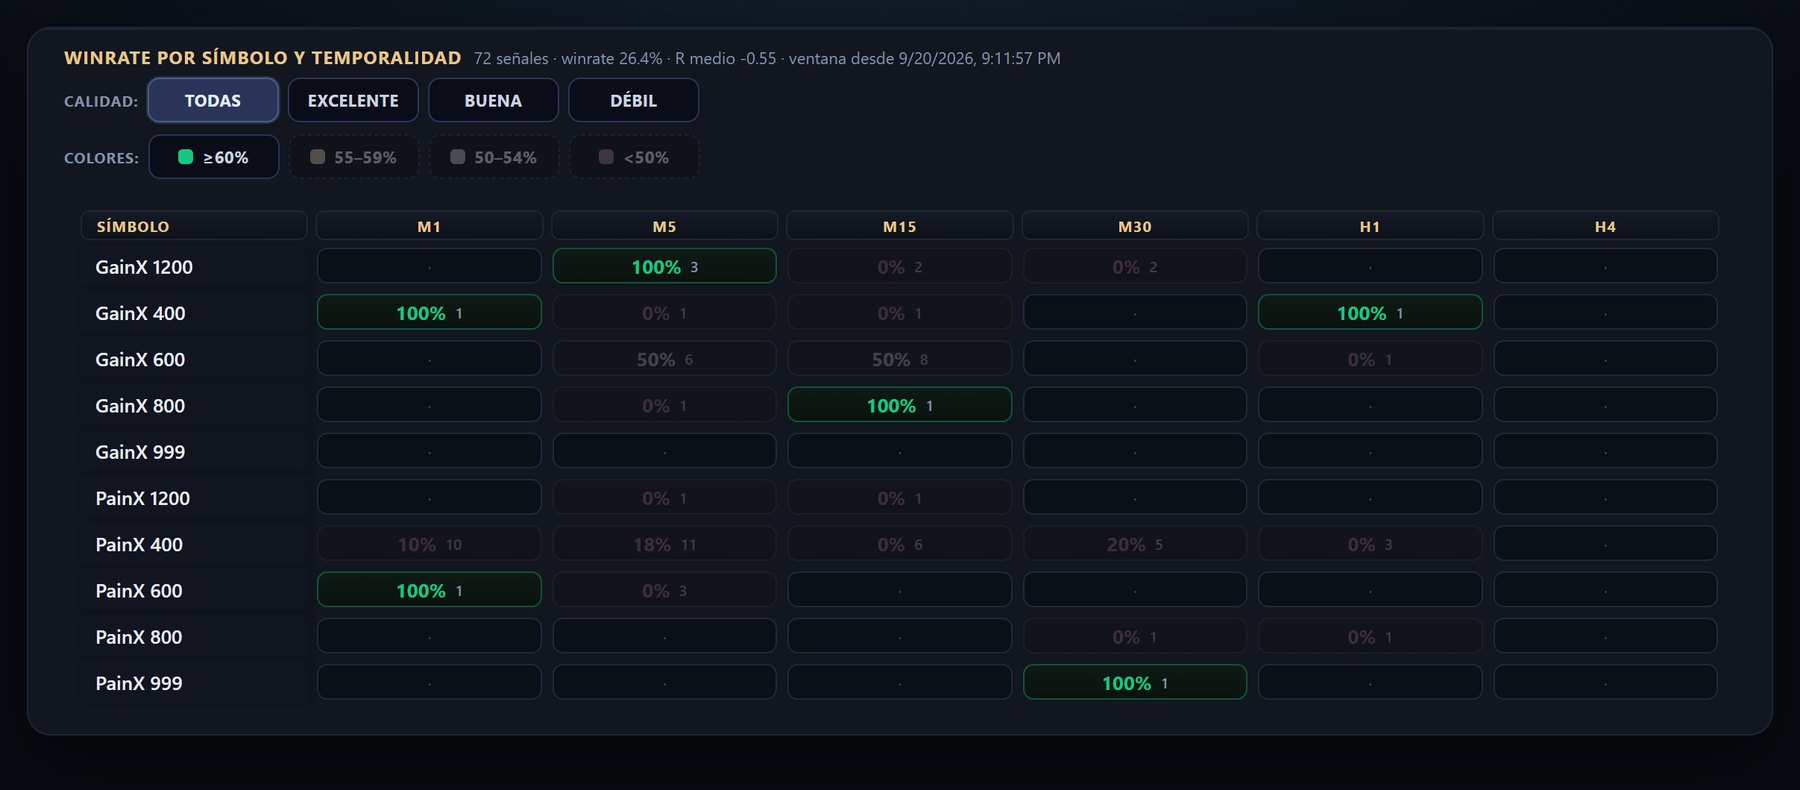1800x790 pixels.
Task: Click GainX 600 M5 50% cell
Action: 664,358
